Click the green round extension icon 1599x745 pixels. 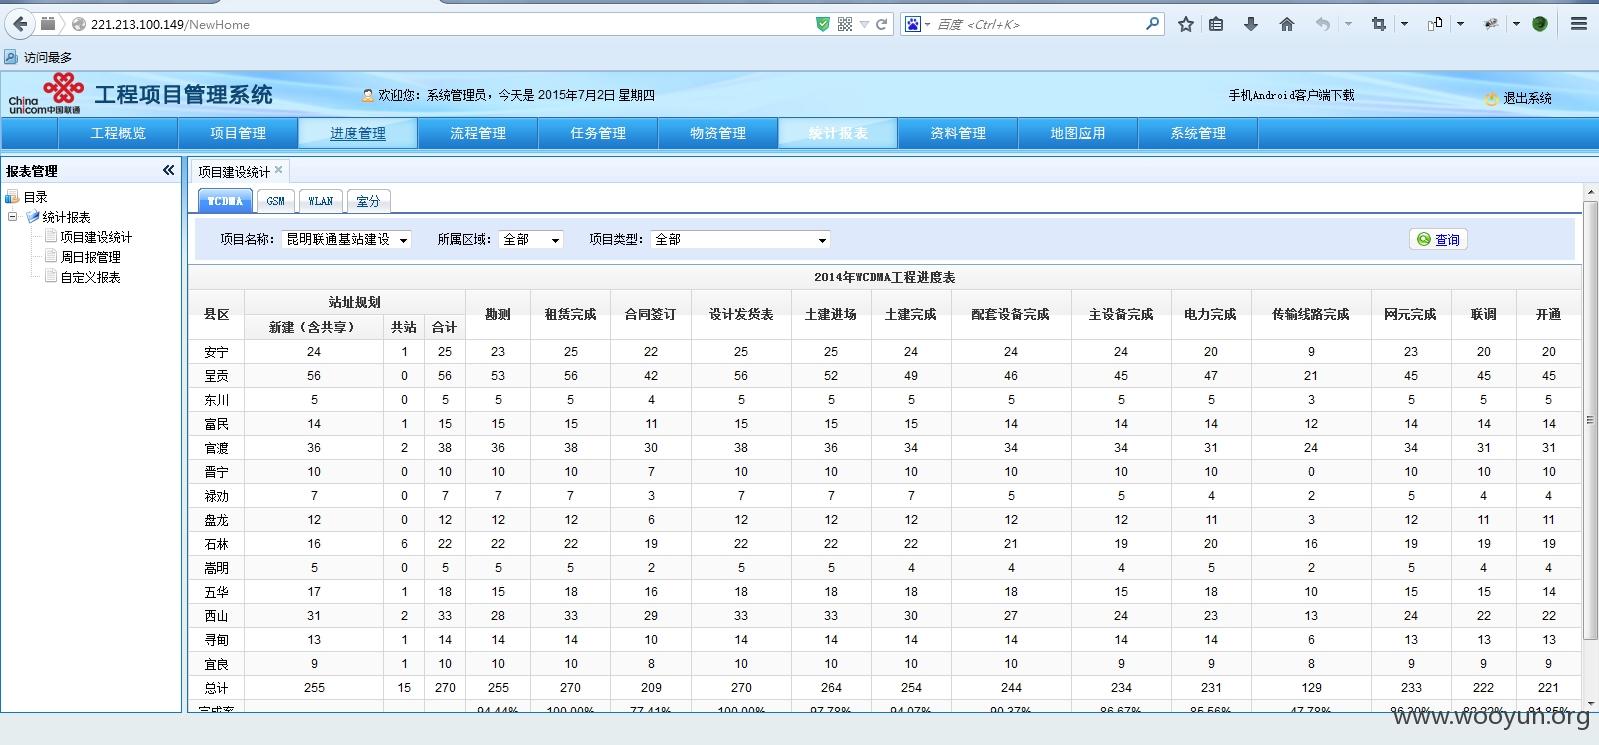coord(1540,24)
